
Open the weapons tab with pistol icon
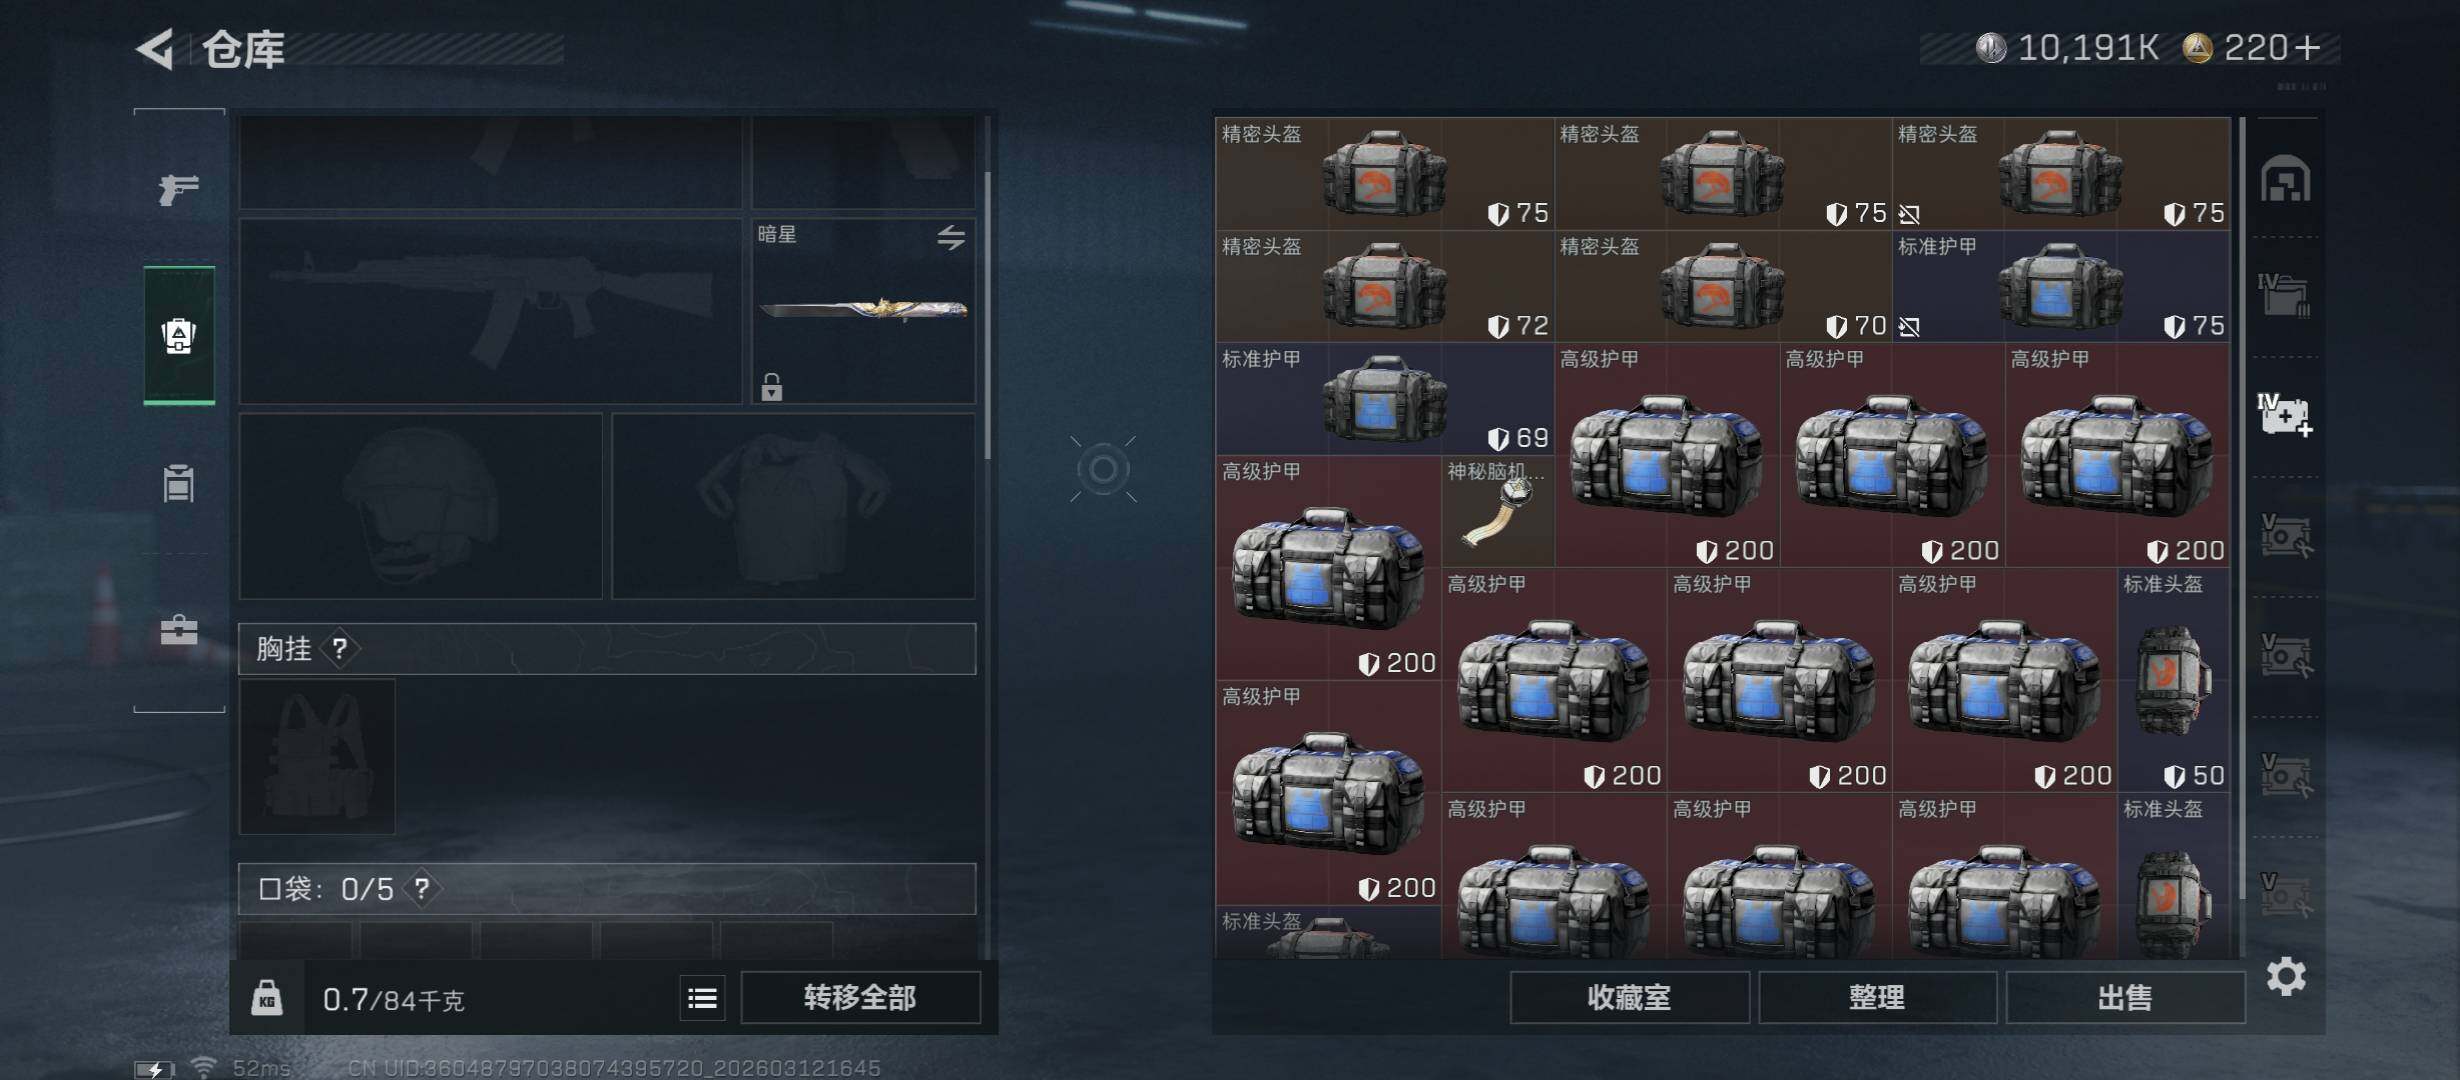[x=179, y=188]
